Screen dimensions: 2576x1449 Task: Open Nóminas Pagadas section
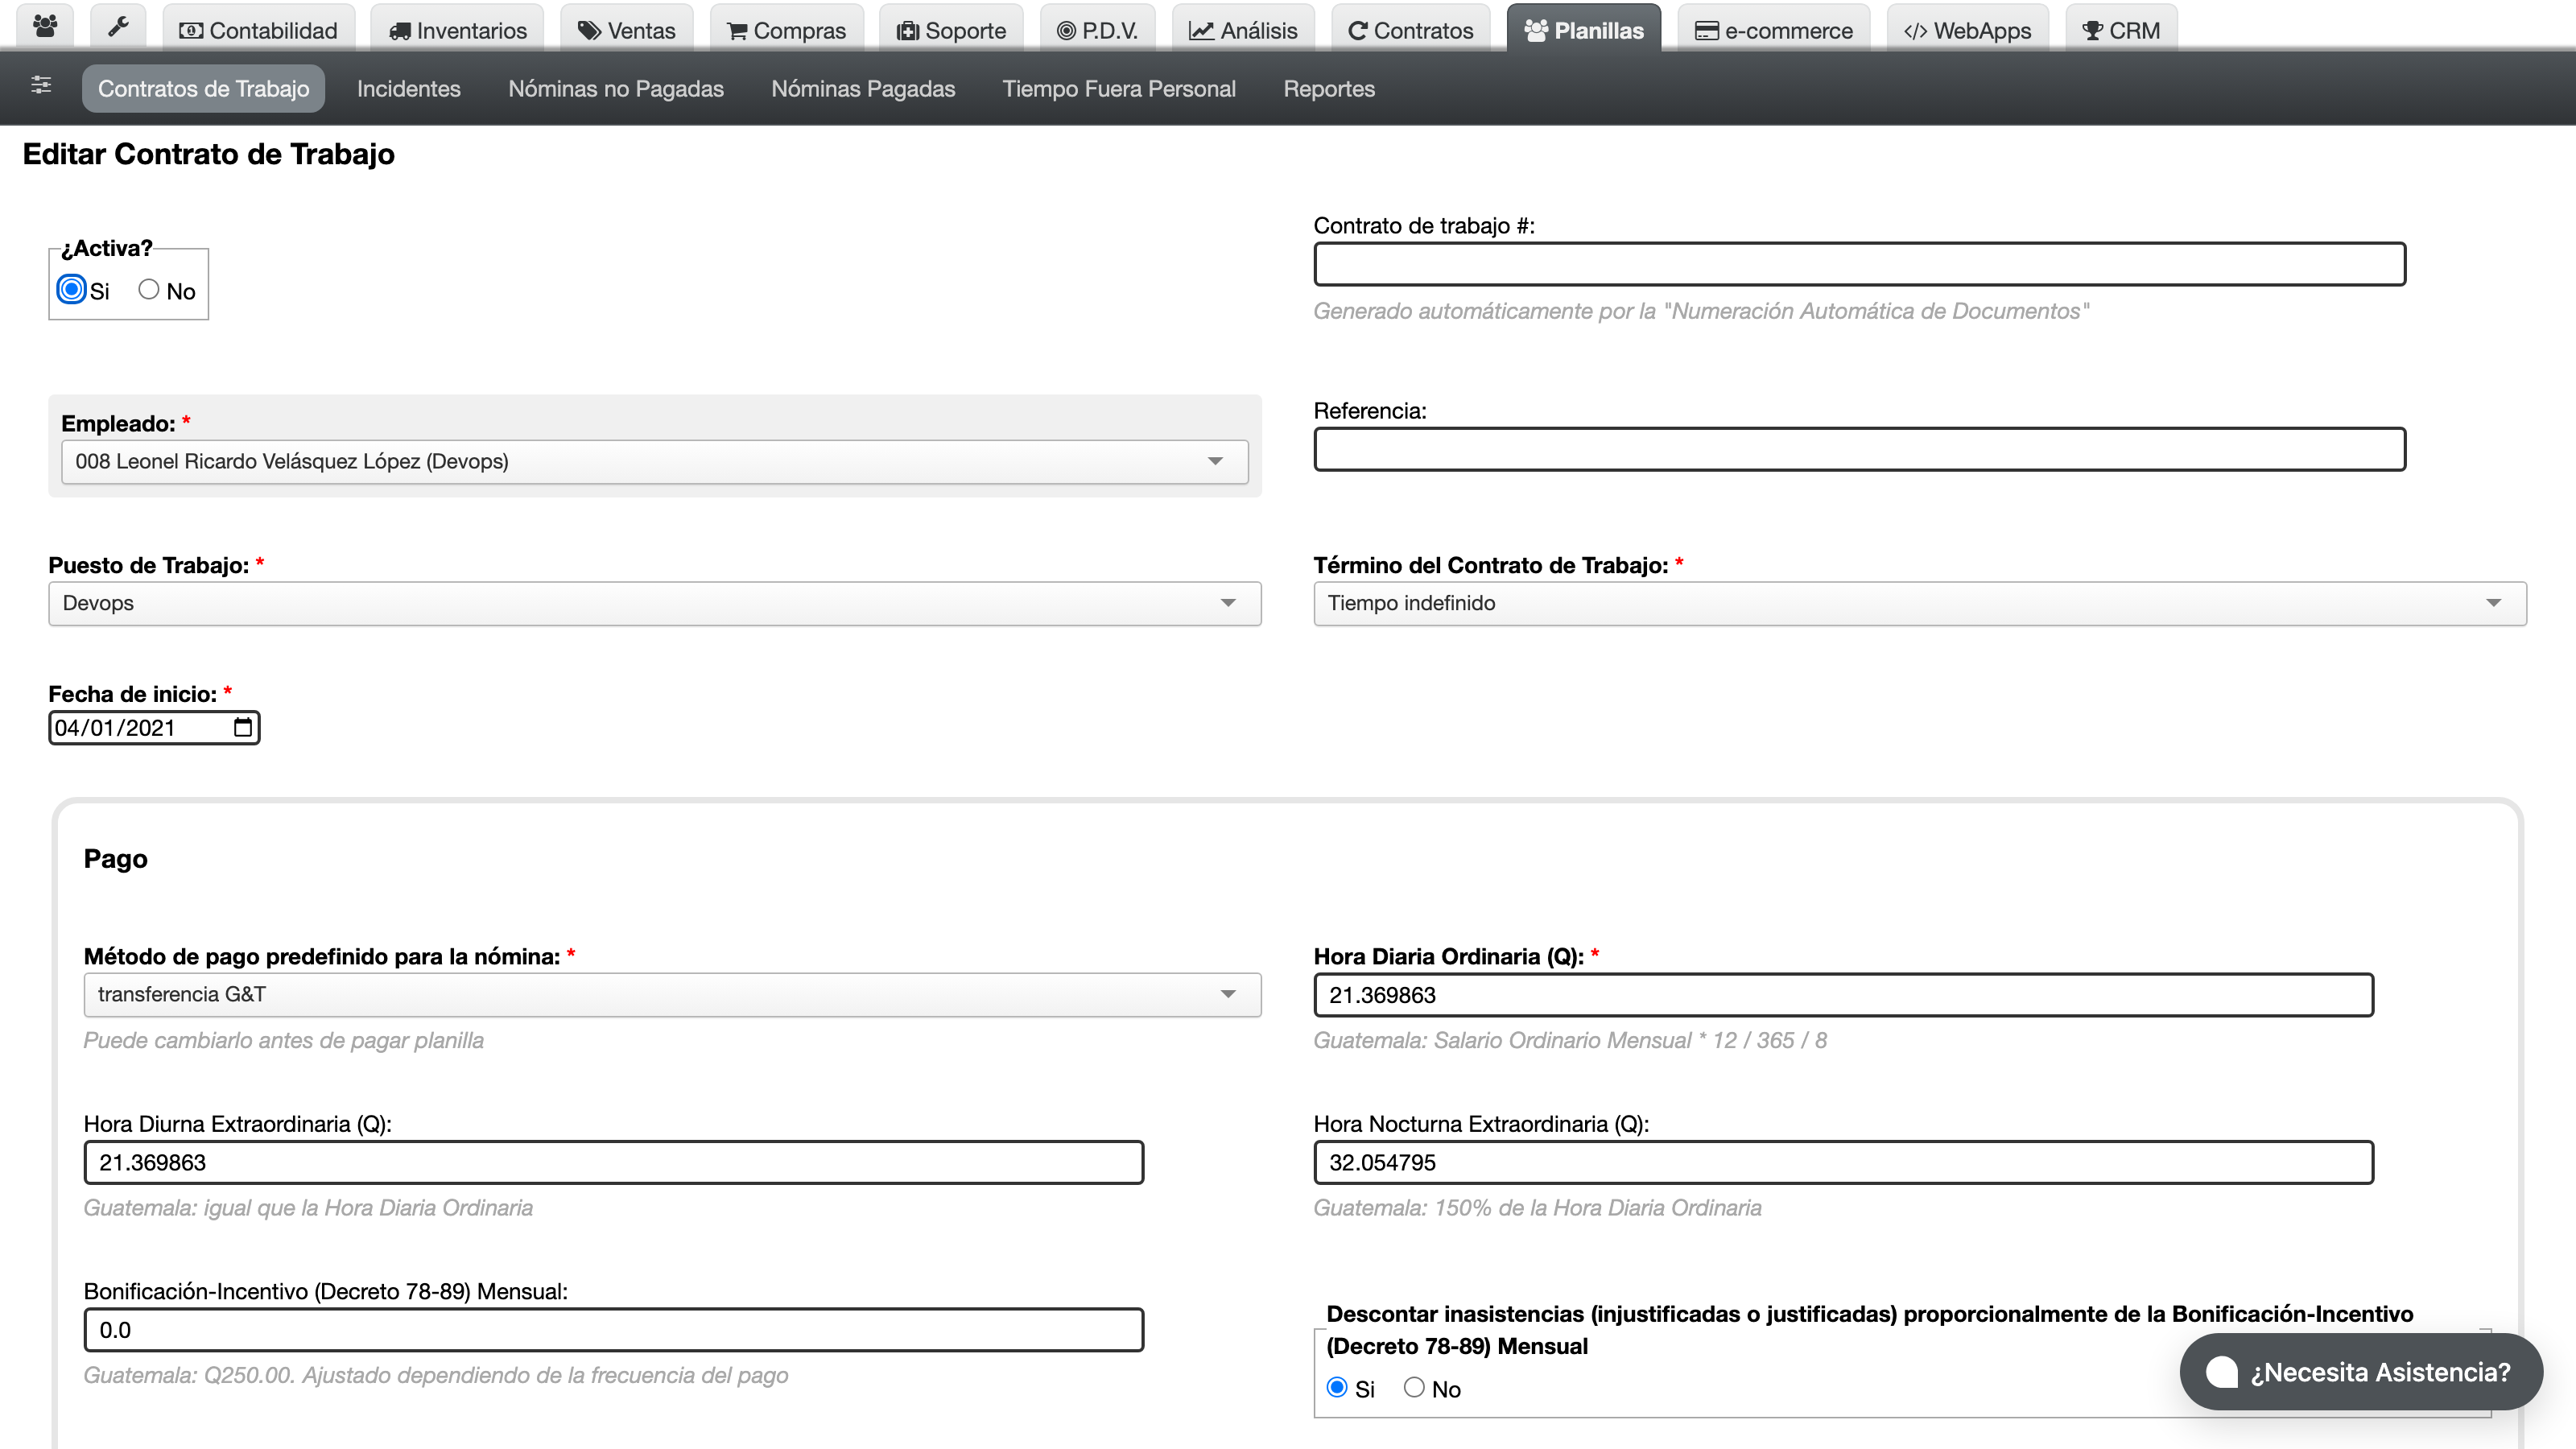pos(863,88)
